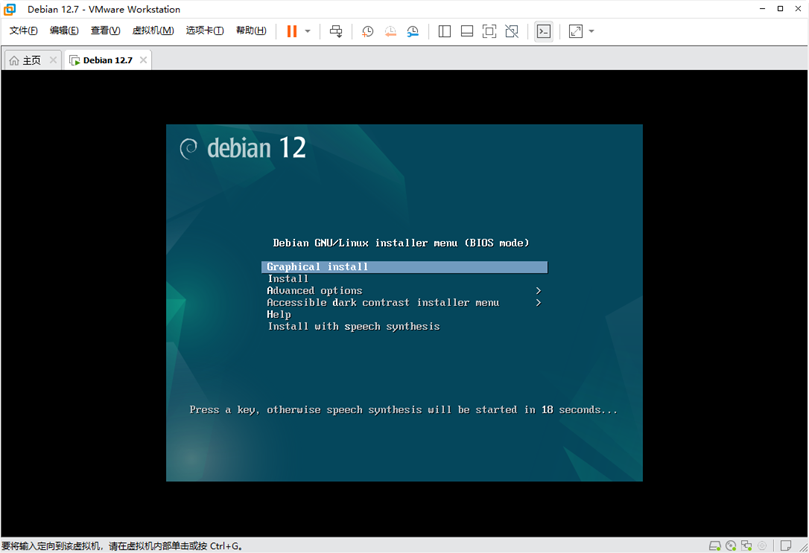Select Accessible dark contrast installer menu
This screenshot has height=553, width=809.
tap(404, 302)
